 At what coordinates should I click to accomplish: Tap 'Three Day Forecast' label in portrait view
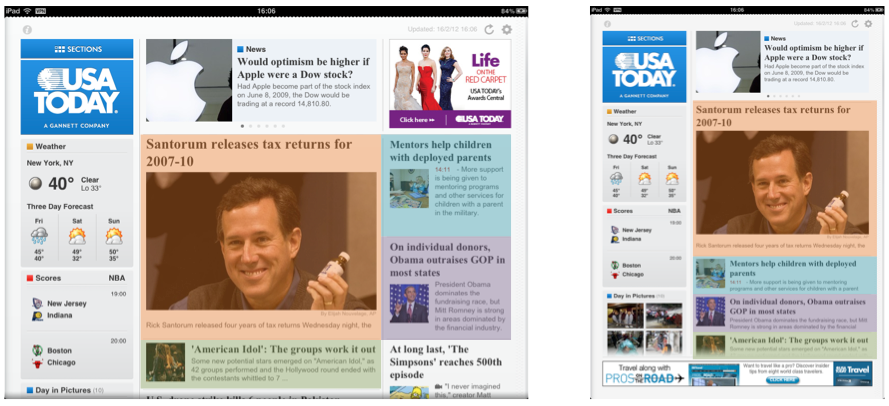tap(632, 156)
